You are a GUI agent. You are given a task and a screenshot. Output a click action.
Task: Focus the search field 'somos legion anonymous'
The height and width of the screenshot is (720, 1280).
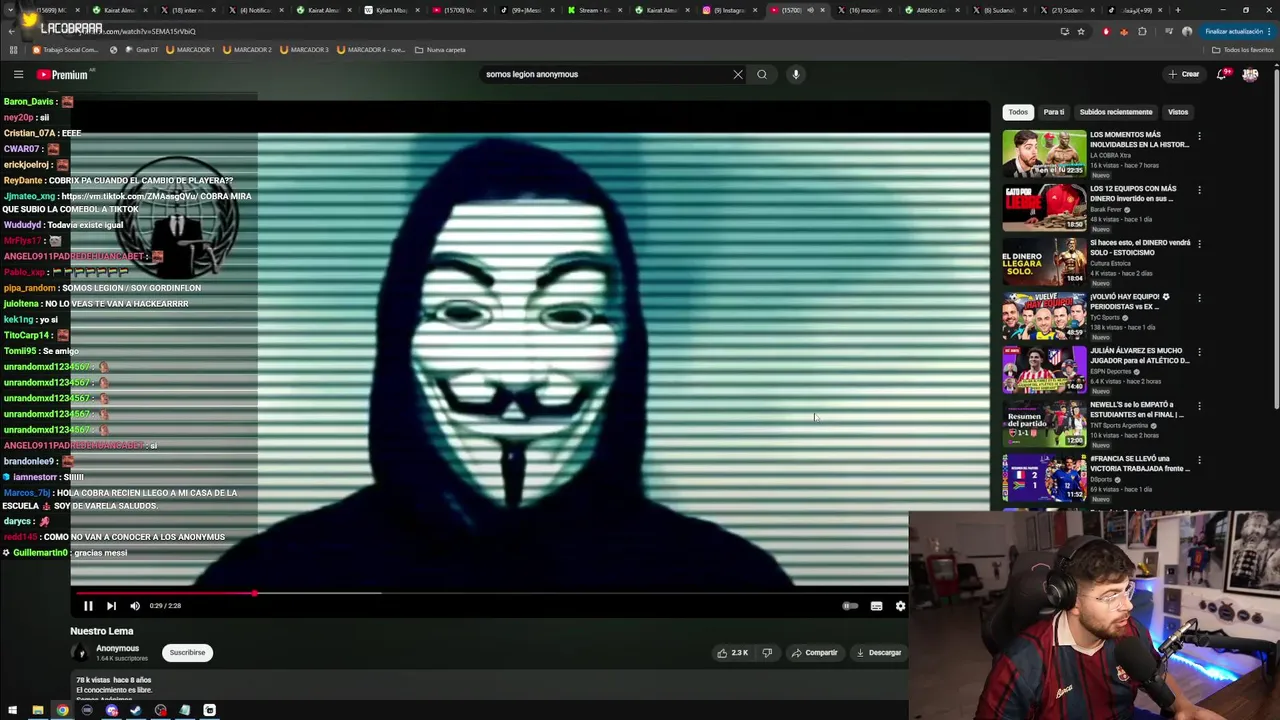pos(605,74)
